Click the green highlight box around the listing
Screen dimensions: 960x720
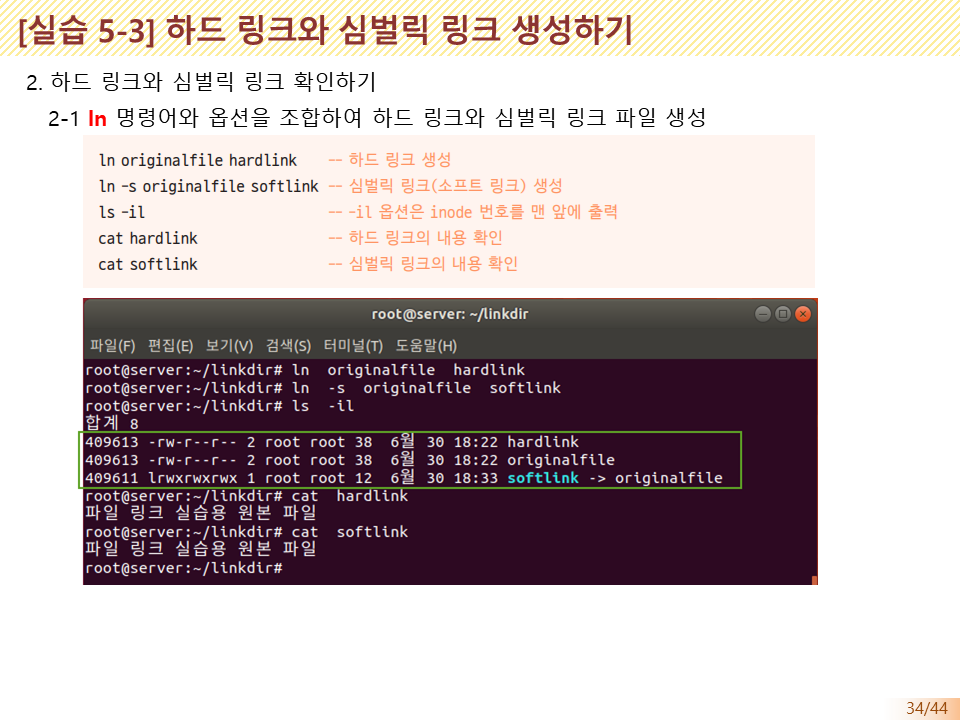(x=410, y=459)
